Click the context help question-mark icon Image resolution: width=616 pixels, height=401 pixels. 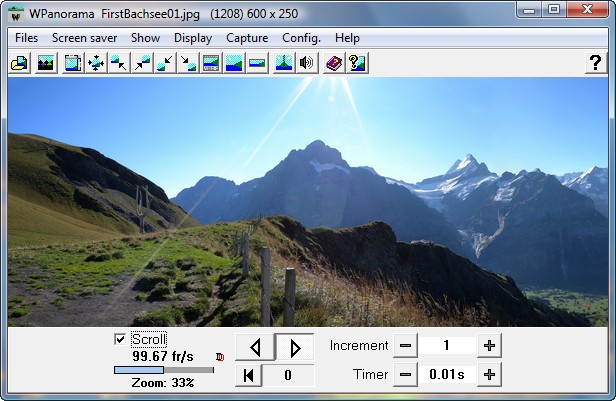[x=356, y=63]
